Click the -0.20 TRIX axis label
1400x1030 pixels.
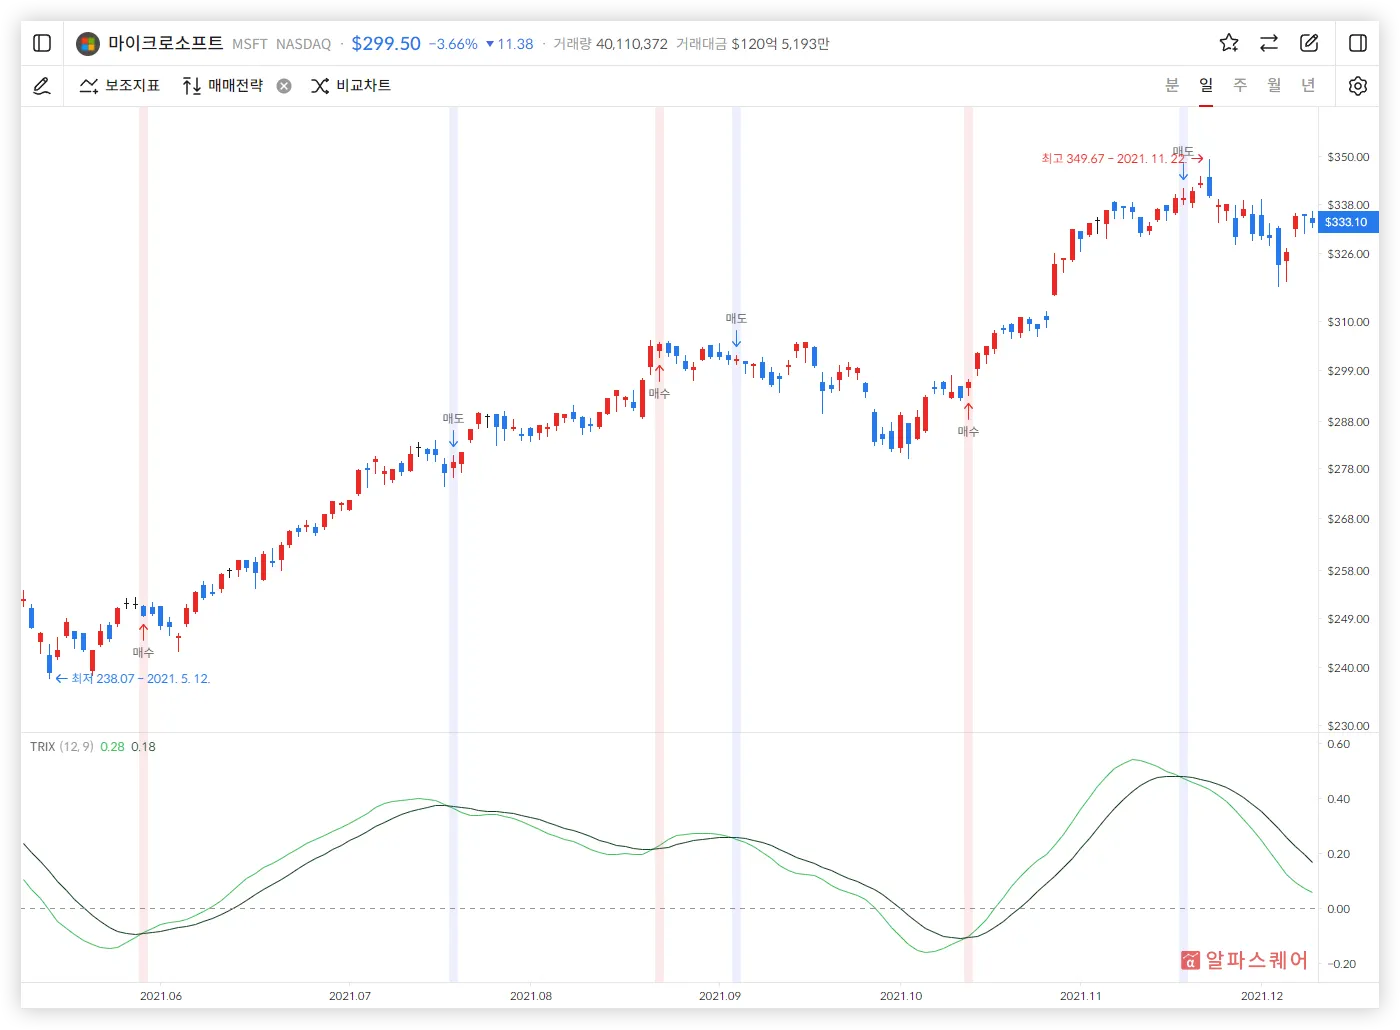(x=1341, y=964)
